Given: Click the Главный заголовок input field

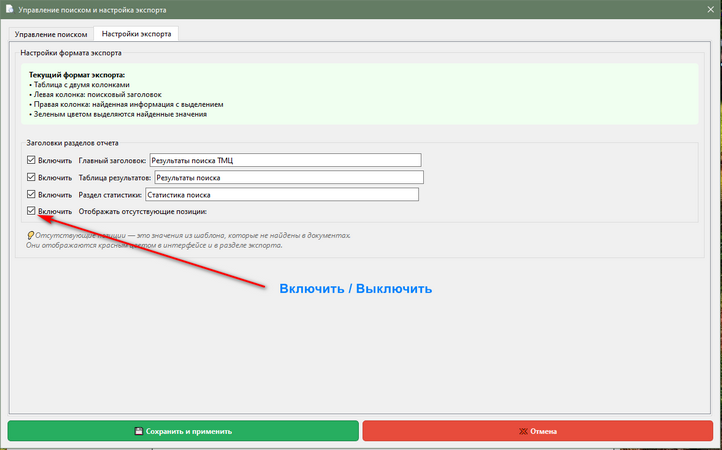Looking at the screenshot, I should (285, 160).
